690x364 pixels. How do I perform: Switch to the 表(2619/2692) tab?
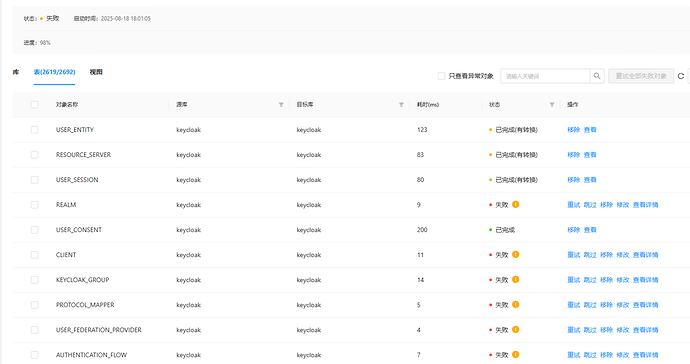click(x=55, y=72)
